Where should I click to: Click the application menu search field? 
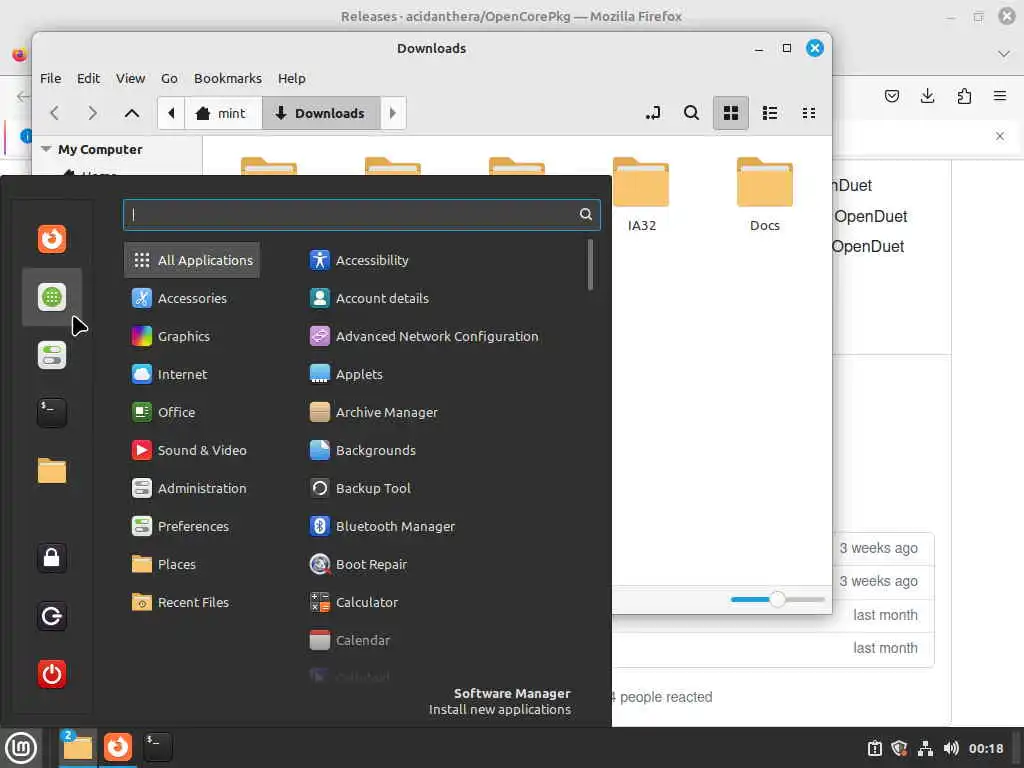point(362,214)
